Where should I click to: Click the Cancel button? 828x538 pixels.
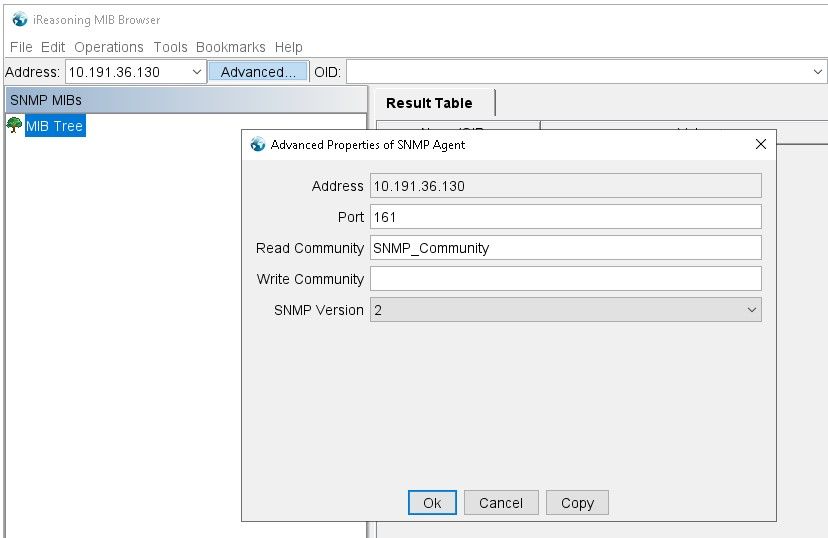click(x=501, y=503)
